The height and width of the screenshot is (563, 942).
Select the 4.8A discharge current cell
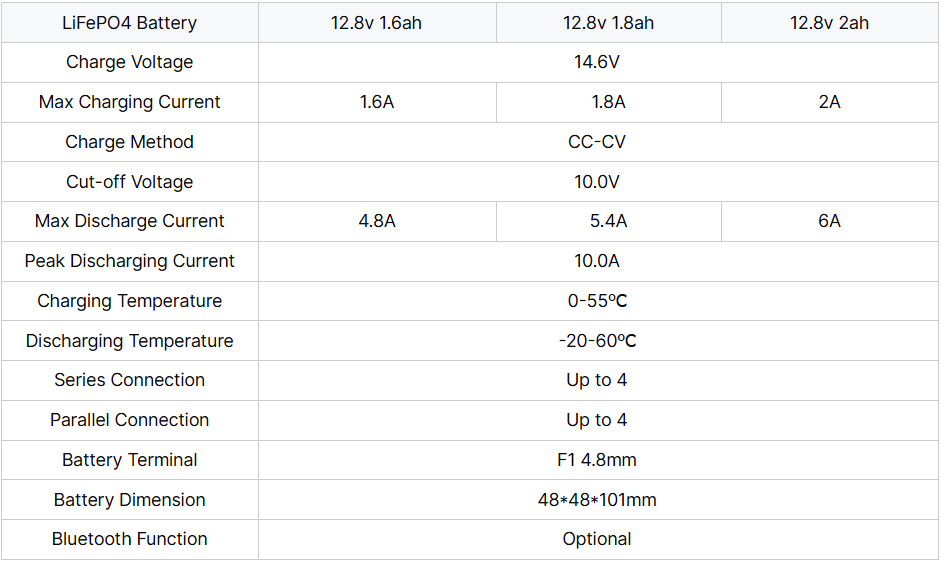point(377,221)
